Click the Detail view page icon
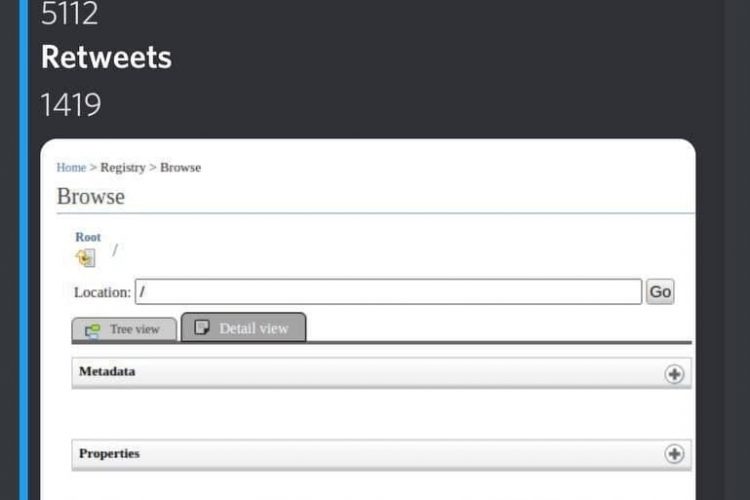Viewport: 750px width, 500px height. point(202,327)
